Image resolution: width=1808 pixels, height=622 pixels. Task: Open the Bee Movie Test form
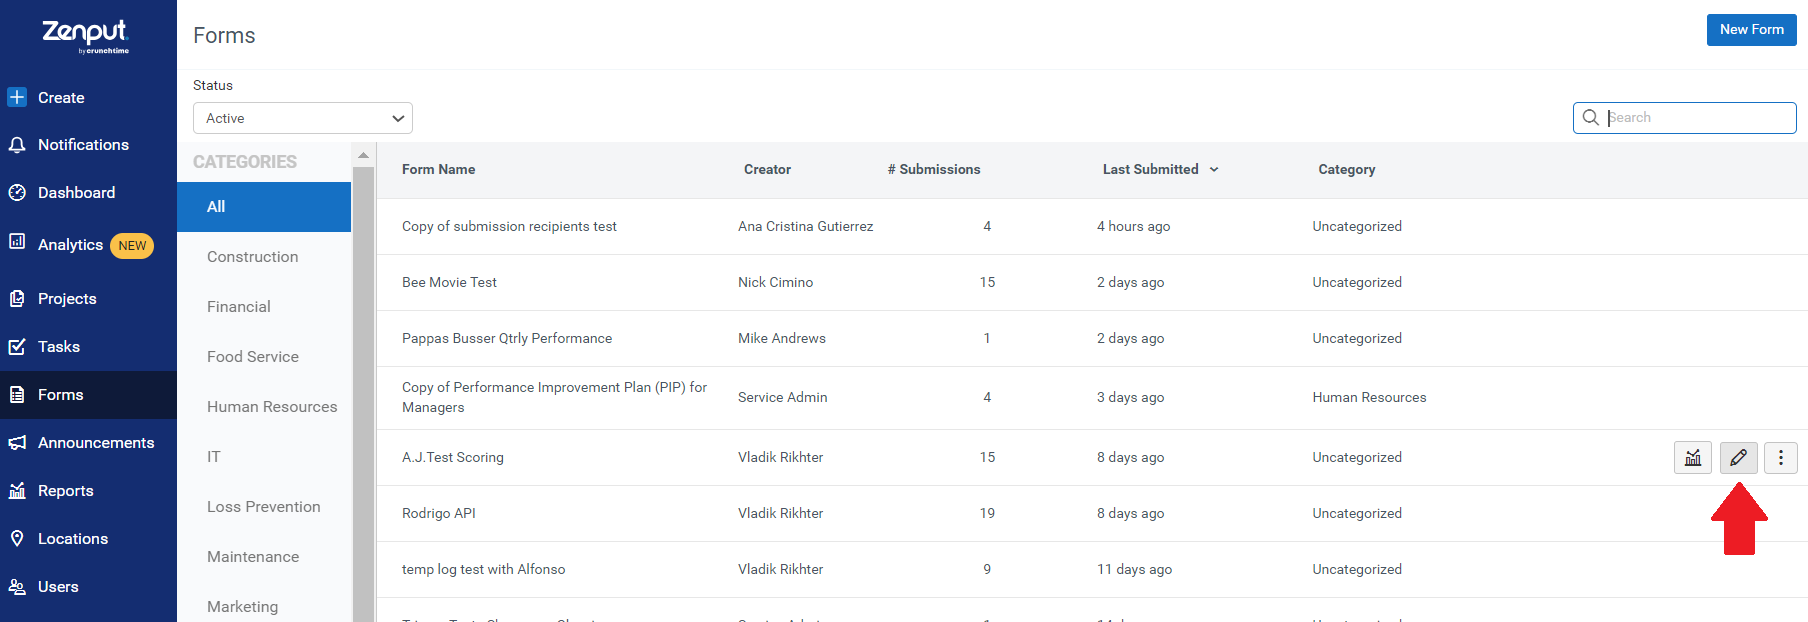click(x=449, y=283)
